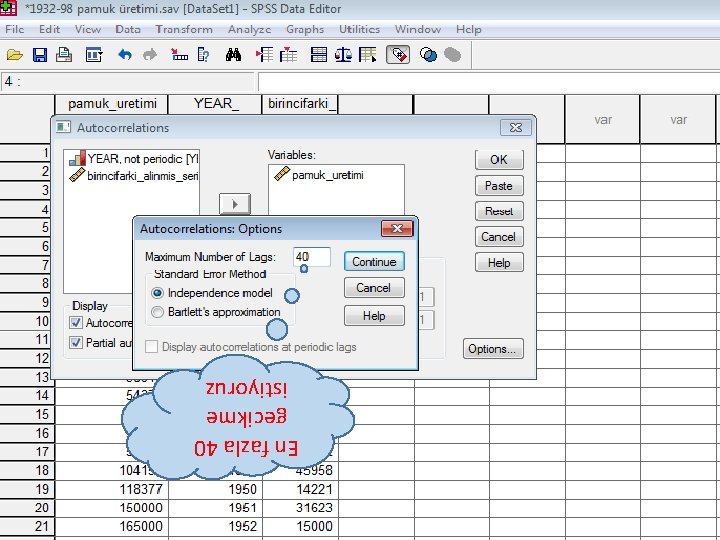
Task: Open the Window menu
Action: click(418, 29)
